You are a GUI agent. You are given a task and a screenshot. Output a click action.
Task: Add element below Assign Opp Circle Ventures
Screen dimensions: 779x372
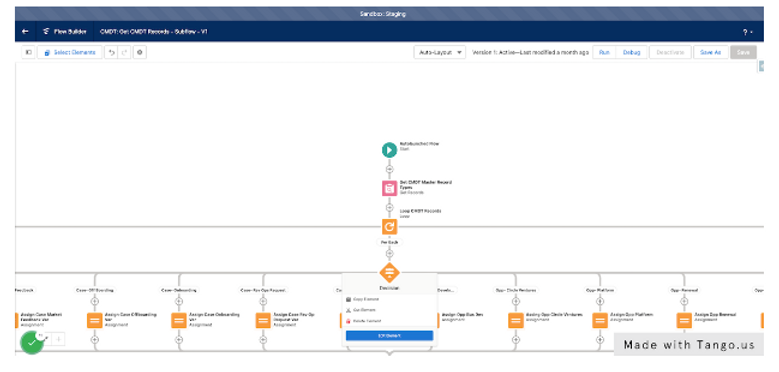click(516, 340)
